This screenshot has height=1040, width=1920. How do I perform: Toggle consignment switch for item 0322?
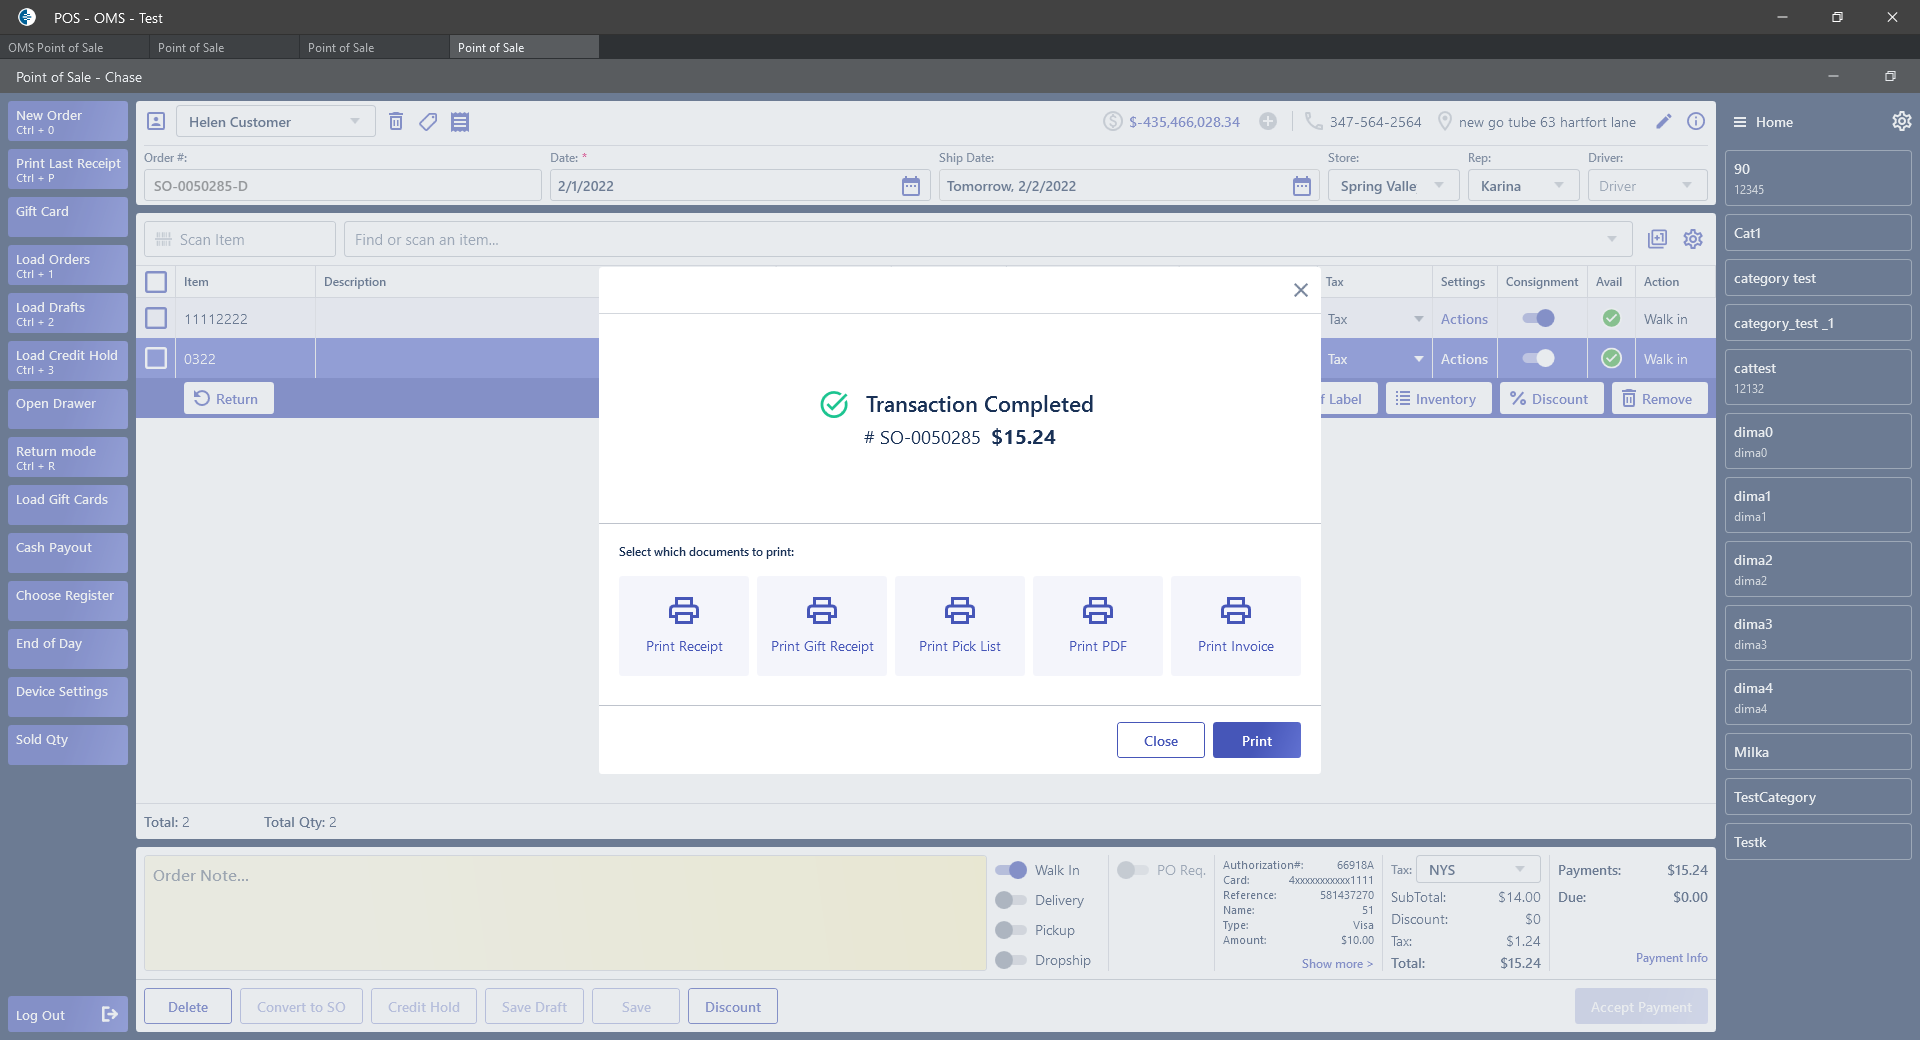pyautogui.click(x=1538, y=358)
